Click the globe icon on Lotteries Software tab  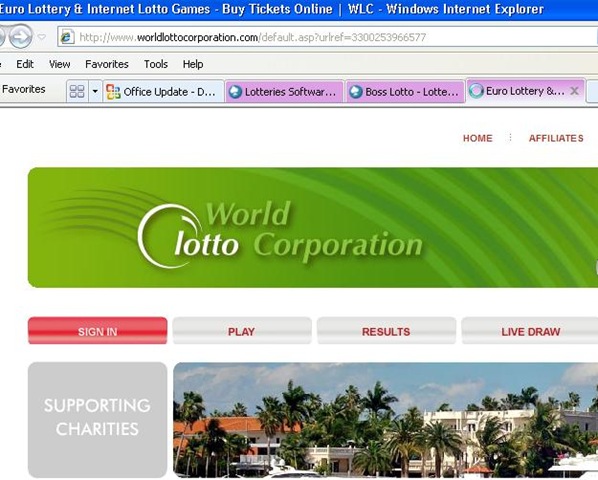tap(235, 92)
